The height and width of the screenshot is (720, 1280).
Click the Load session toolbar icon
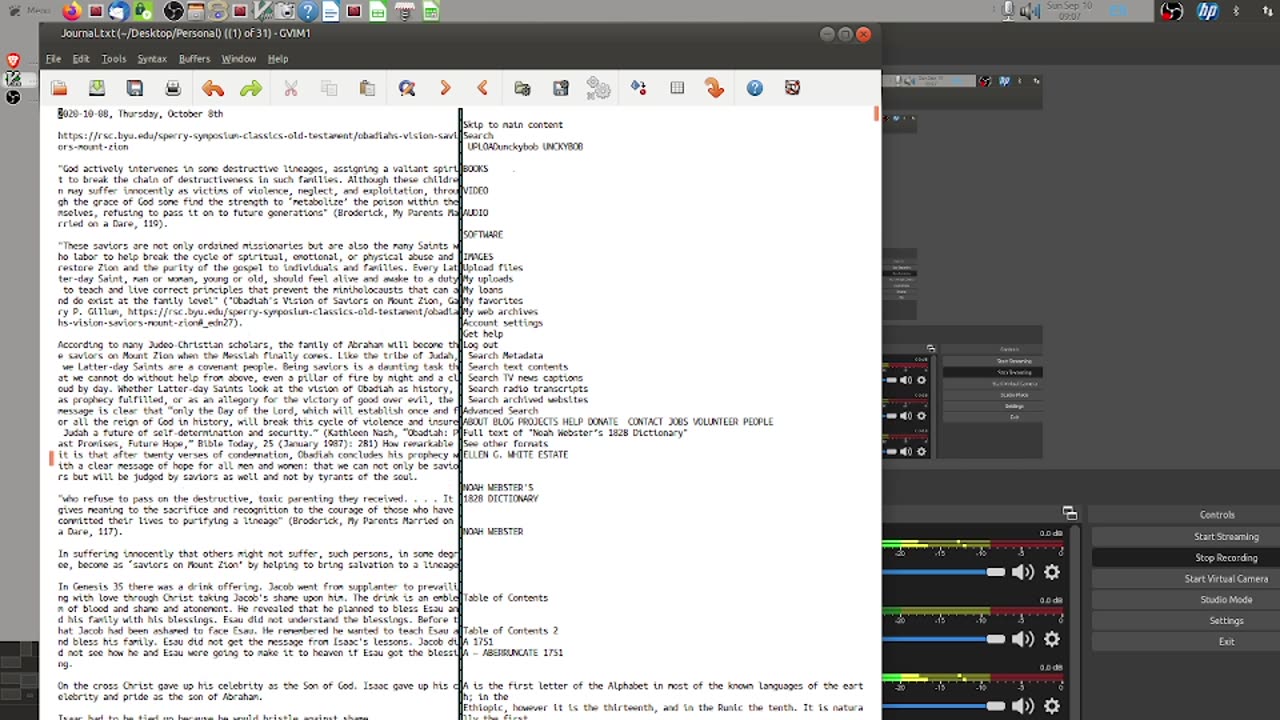click(x=522, y=88)
